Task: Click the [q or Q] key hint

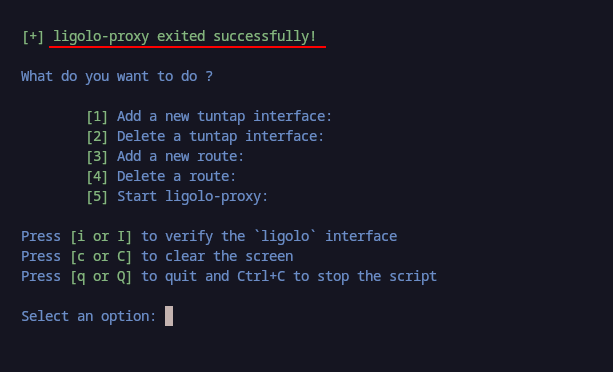Action: pyautogui.click(x=101, y=277)
